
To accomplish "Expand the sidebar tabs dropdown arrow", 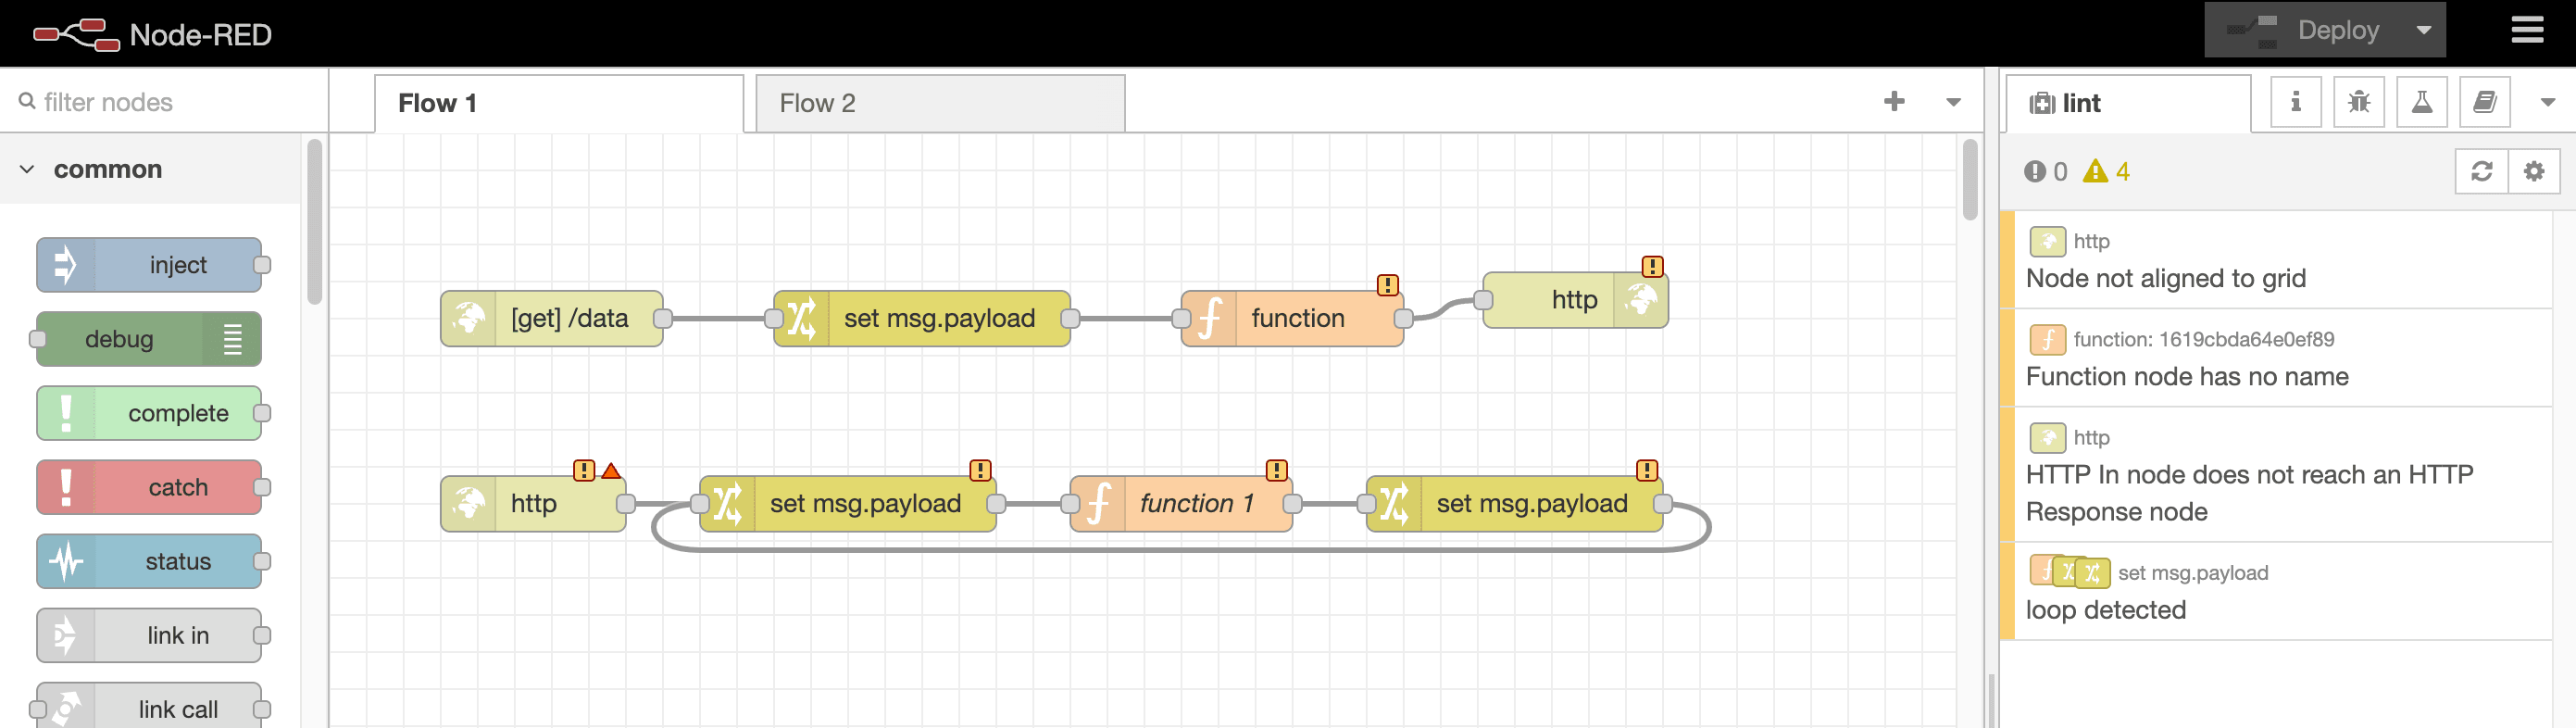I will (2547, 102).
